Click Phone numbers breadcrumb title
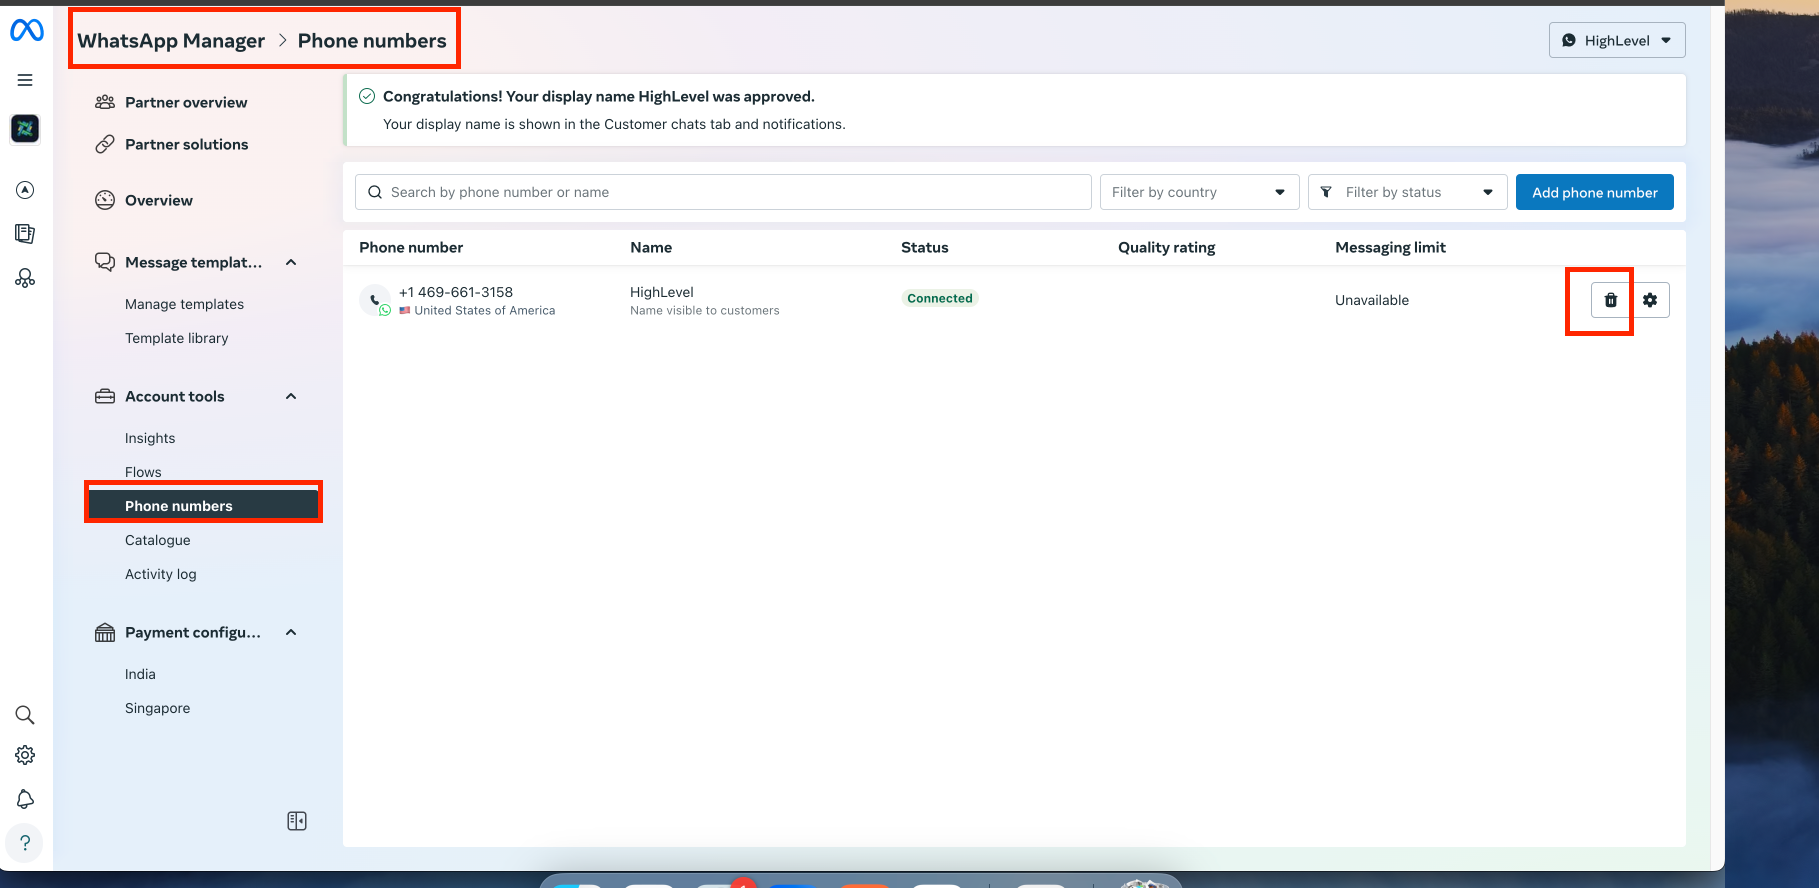Screen dimensions: 1819x888 click(372, 41)
